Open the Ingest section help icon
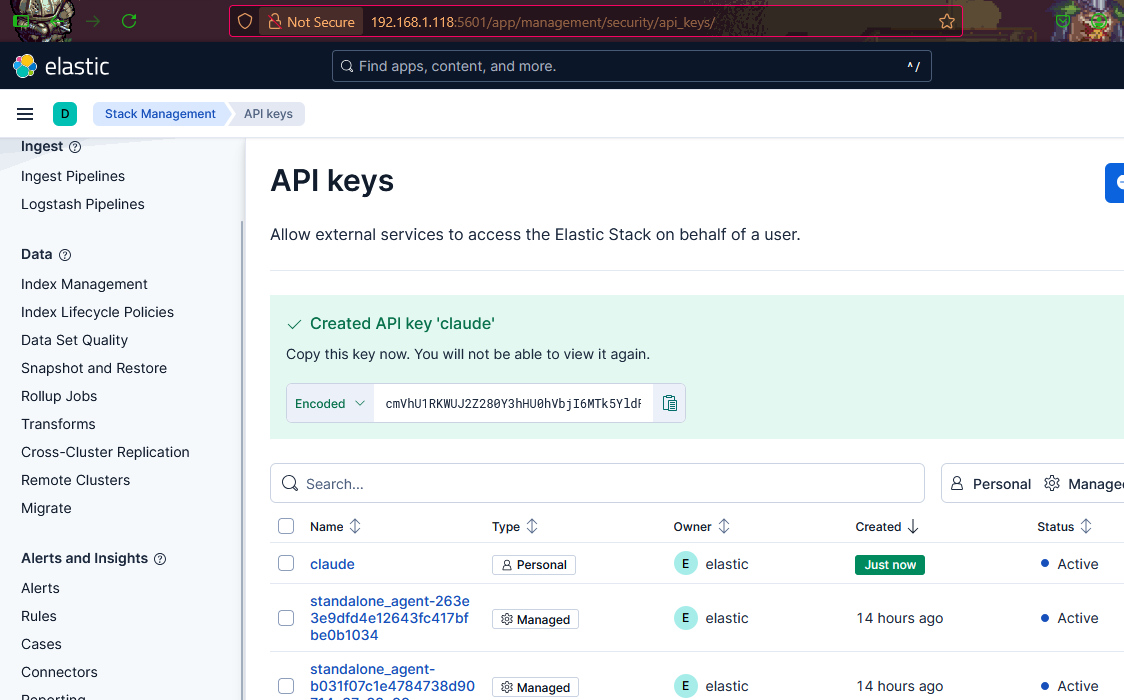The height and width of the screenshot is (700, 1124). (x=75, y=147)
